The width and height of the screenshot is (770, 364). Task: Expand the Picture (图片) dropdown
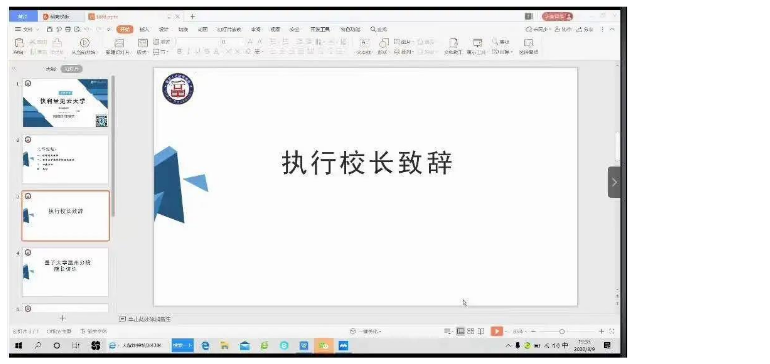(x=404, y=42)
